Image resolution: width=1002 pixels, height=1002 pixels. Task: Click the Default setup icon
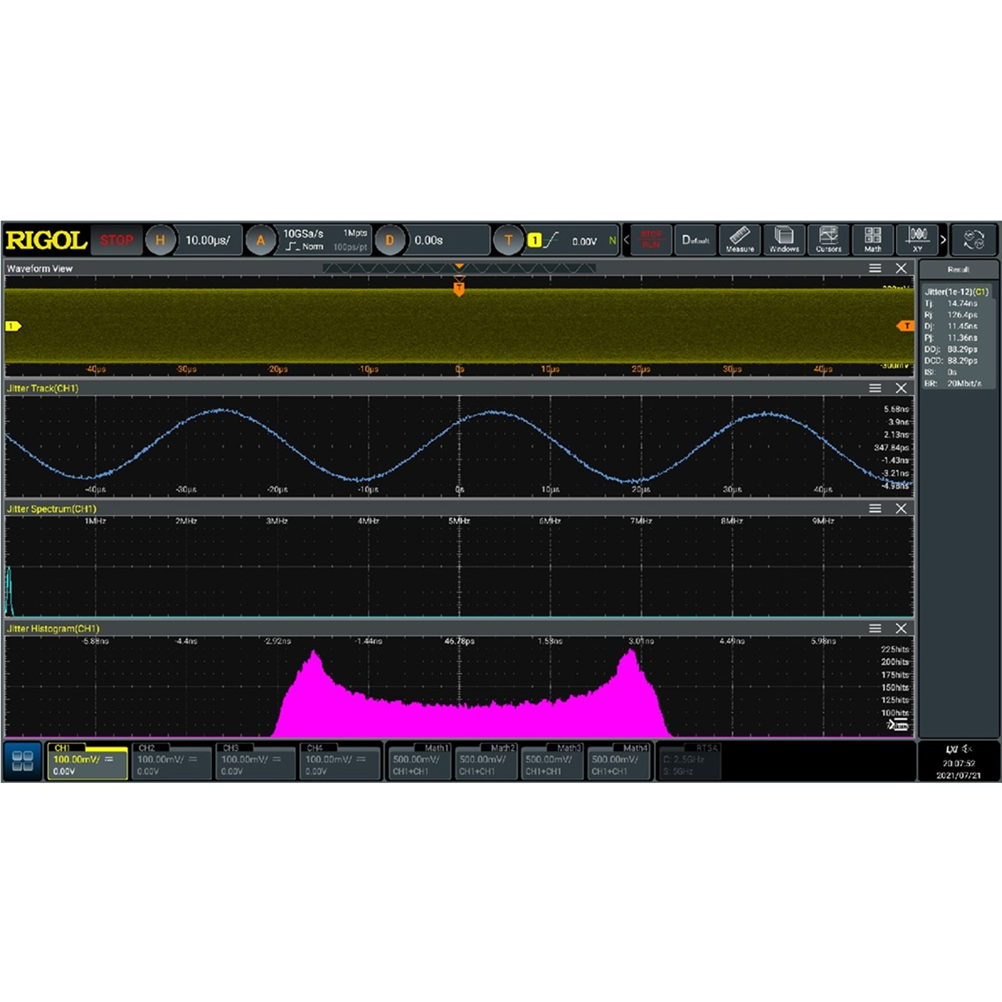[696, 240]
